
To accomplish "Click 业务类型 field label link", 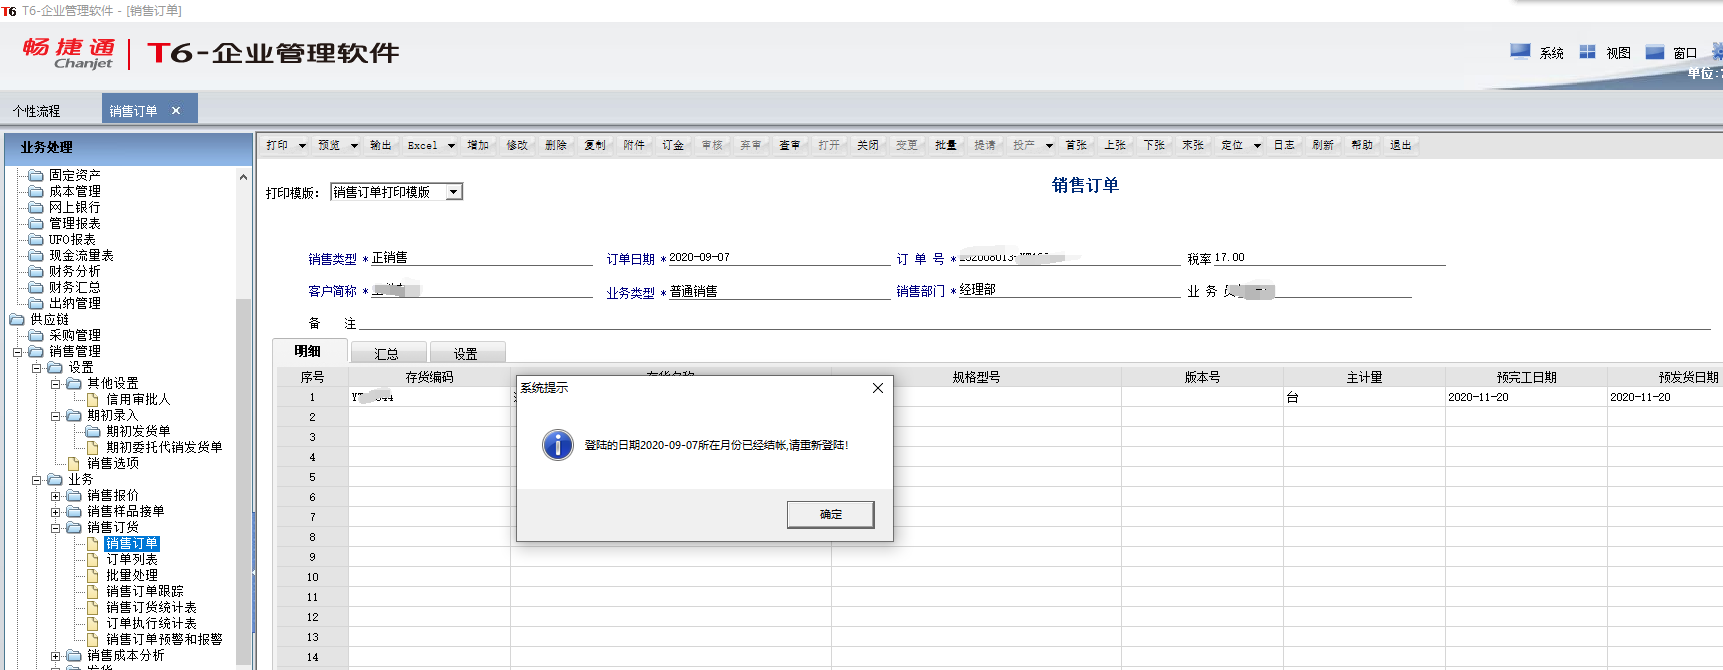I will (x=630, y=293).
